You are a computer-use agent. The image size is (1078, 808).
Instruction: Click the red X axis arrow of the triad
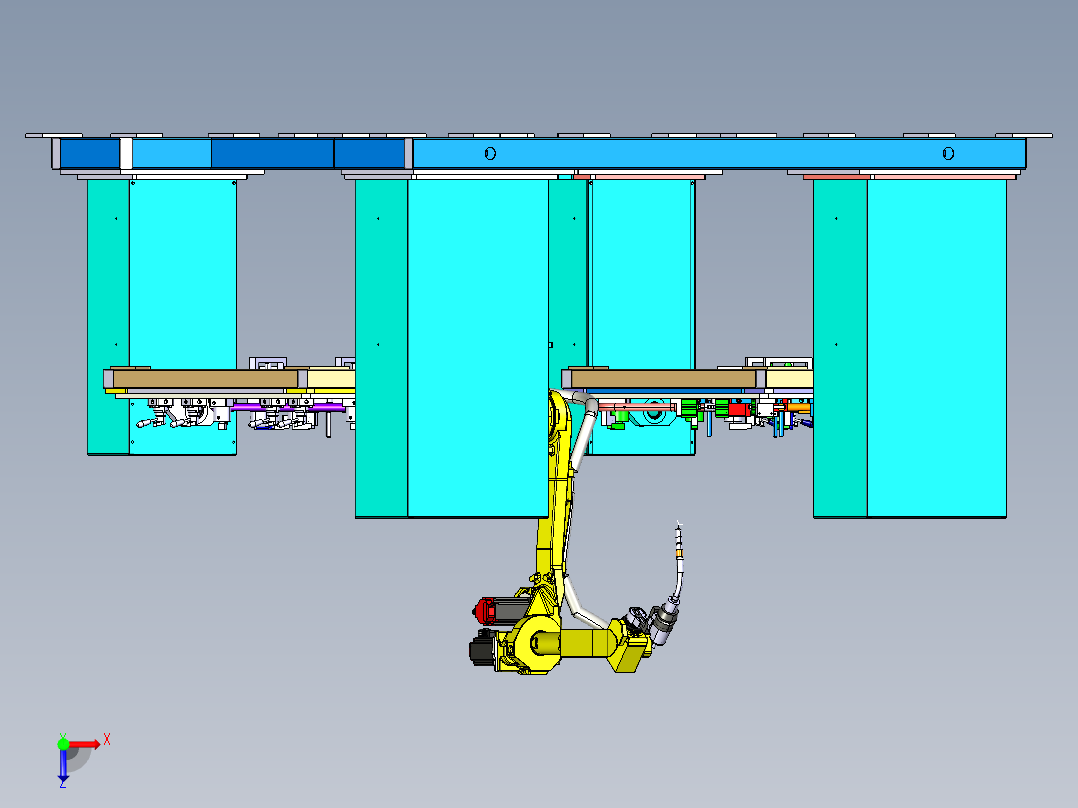tap(84, 744)
